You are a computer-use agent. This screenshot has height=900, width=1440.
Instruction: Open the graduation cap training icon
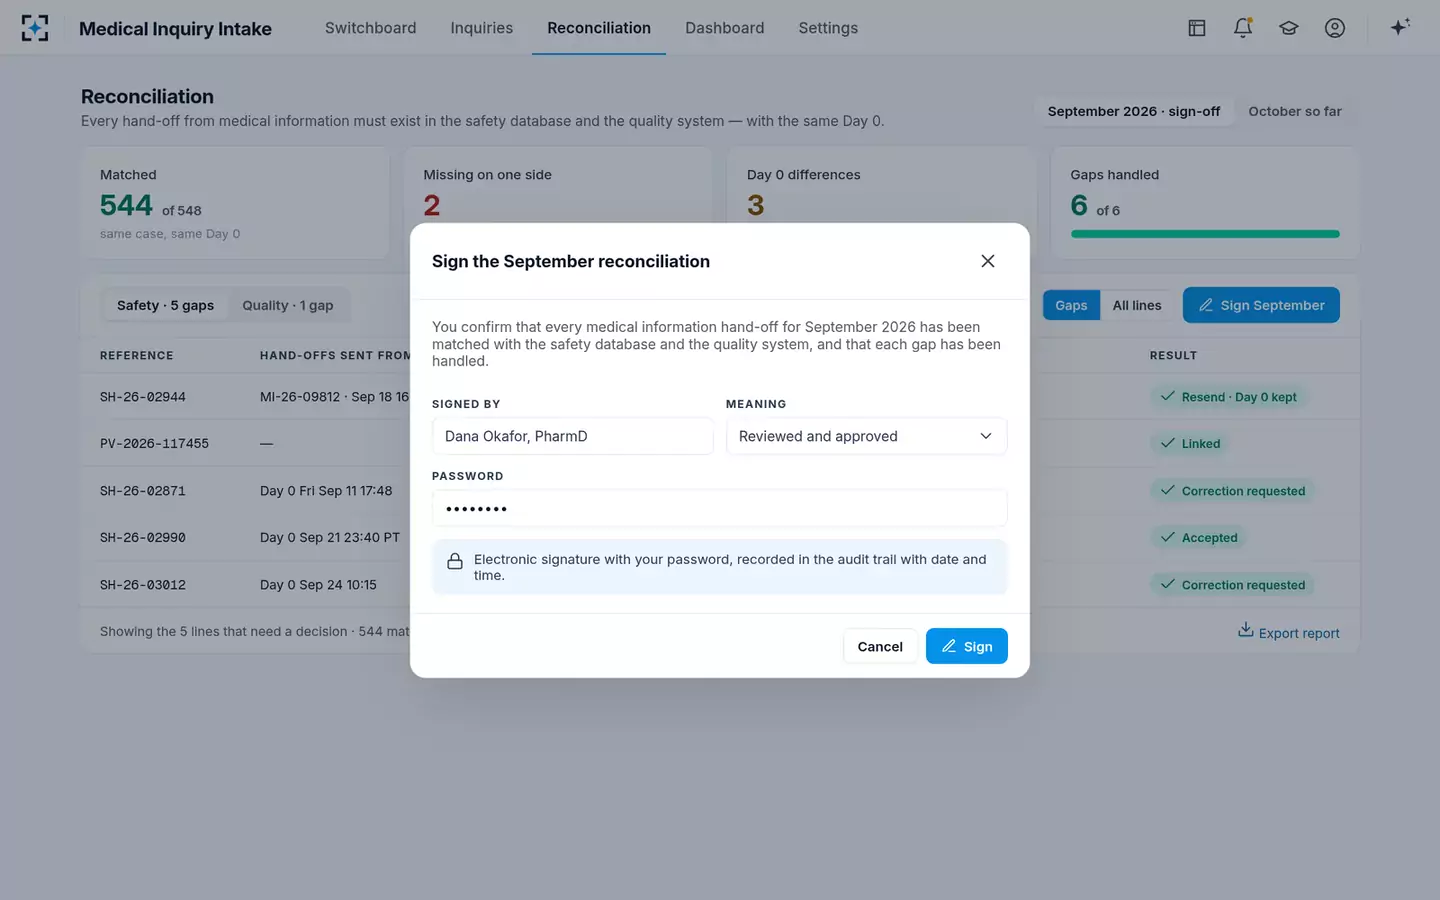[x=1289, y=28]
